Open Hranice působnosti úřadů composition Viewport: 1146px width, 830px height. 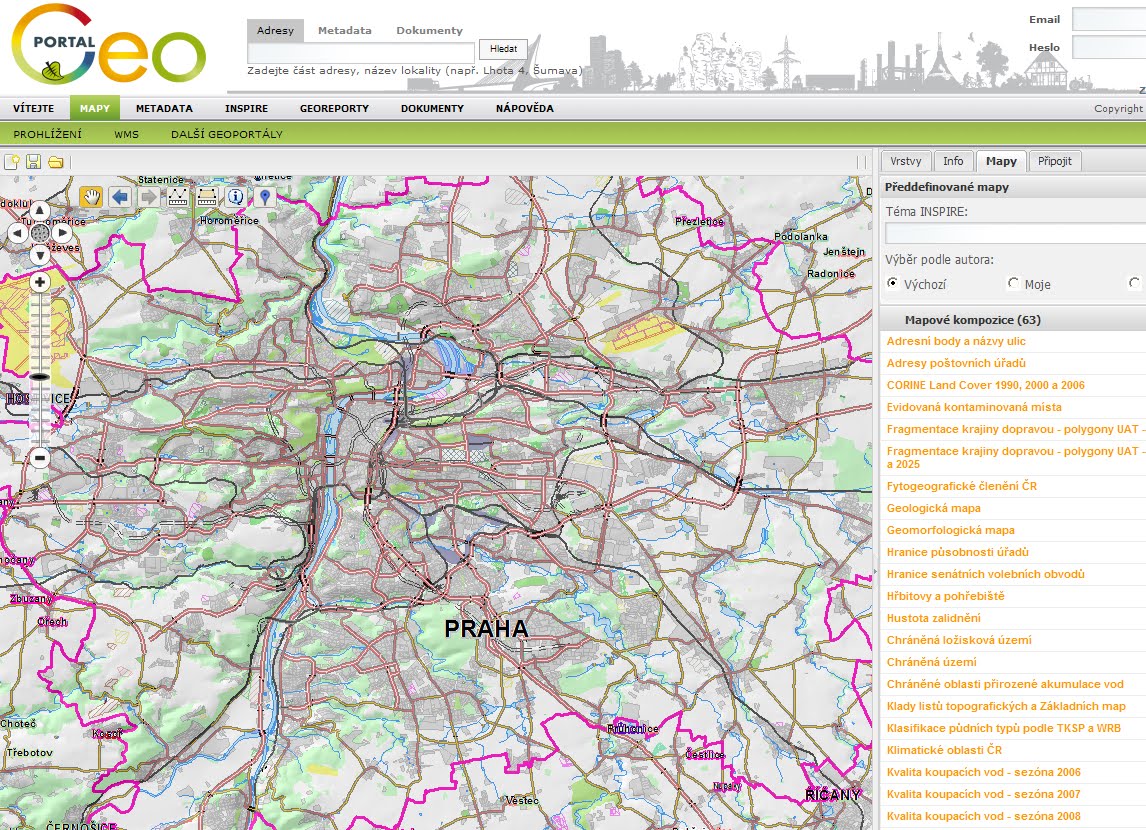(x=957, y=552)
